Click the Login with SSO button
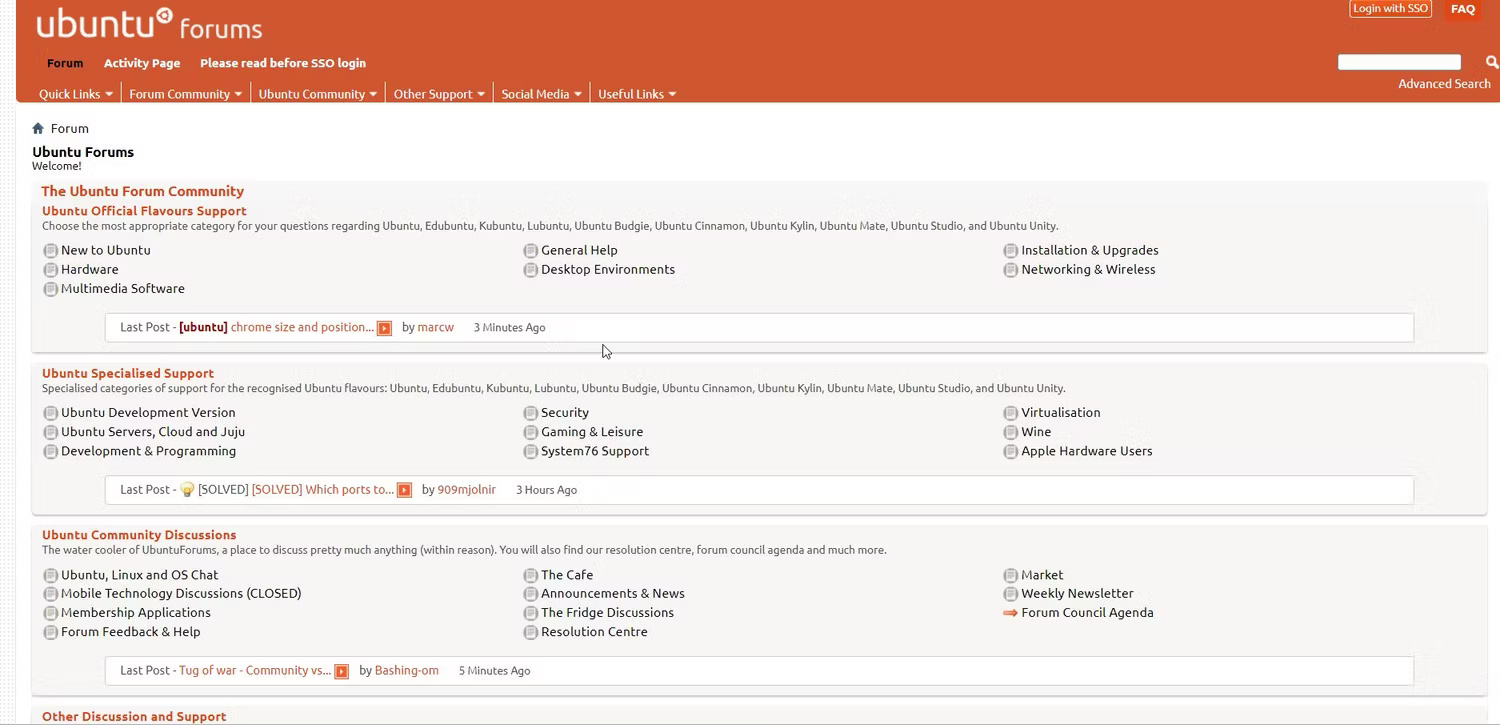1500x725 pixels. click(1390, 9)
